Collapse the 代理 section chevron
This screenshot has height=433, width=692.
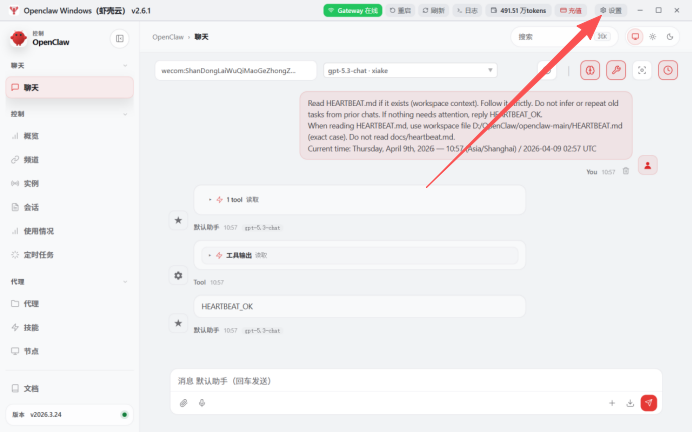coord(125,282)
